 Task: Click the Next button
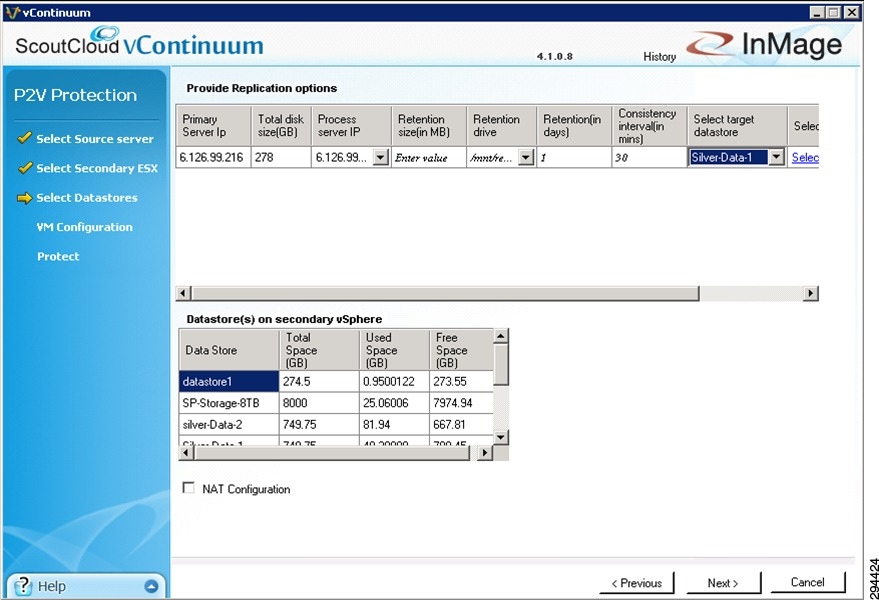point(723,583)
